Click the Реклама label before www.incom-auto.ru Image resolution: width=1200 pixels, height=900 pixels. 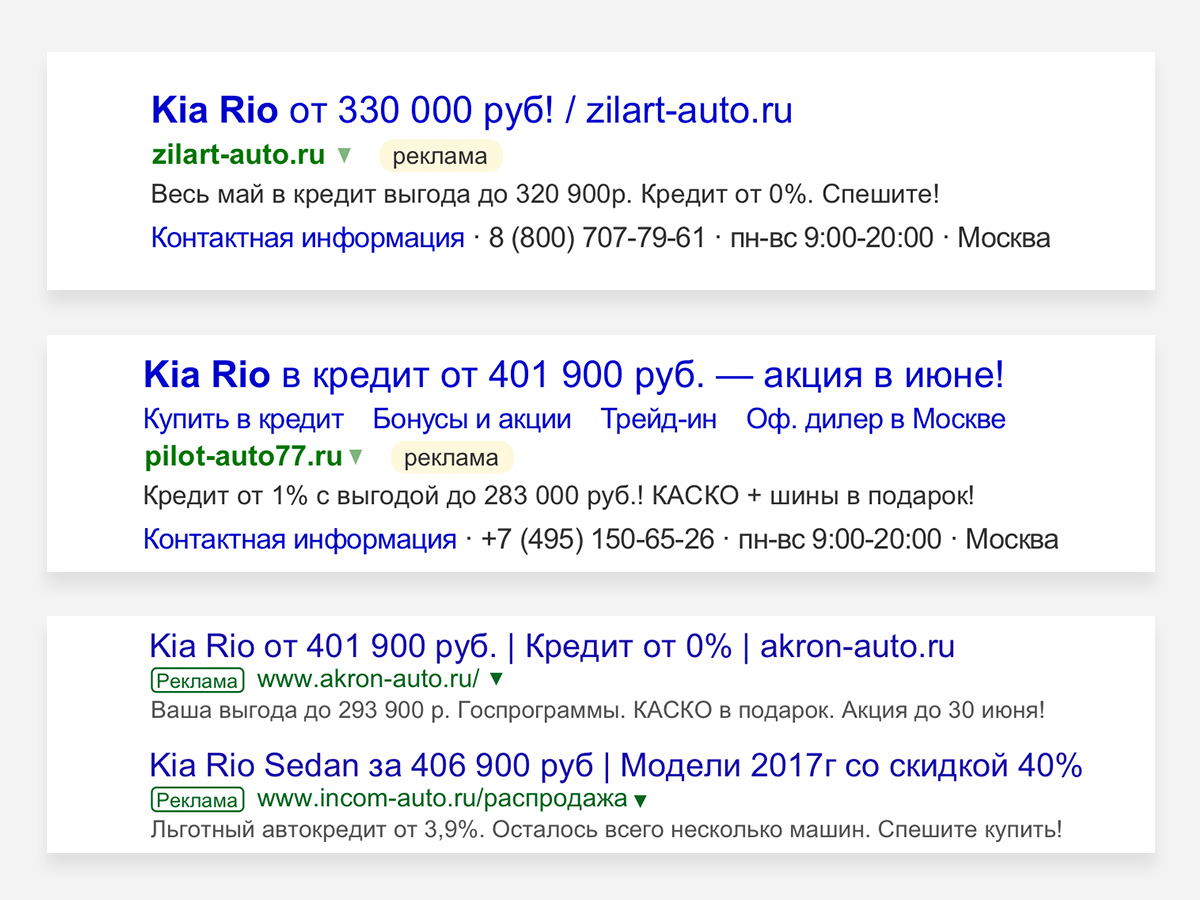point(197,801)
